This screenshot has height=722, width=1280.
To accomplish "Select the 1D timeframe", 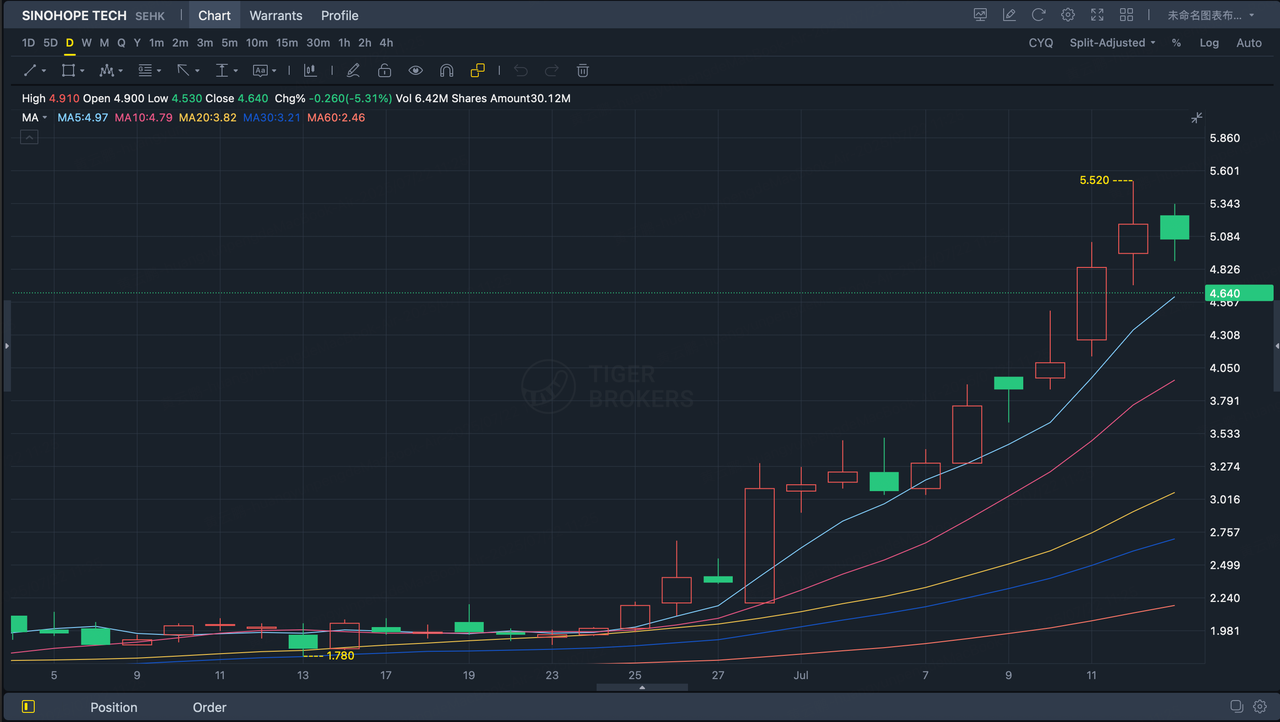I will coord(28,43).
